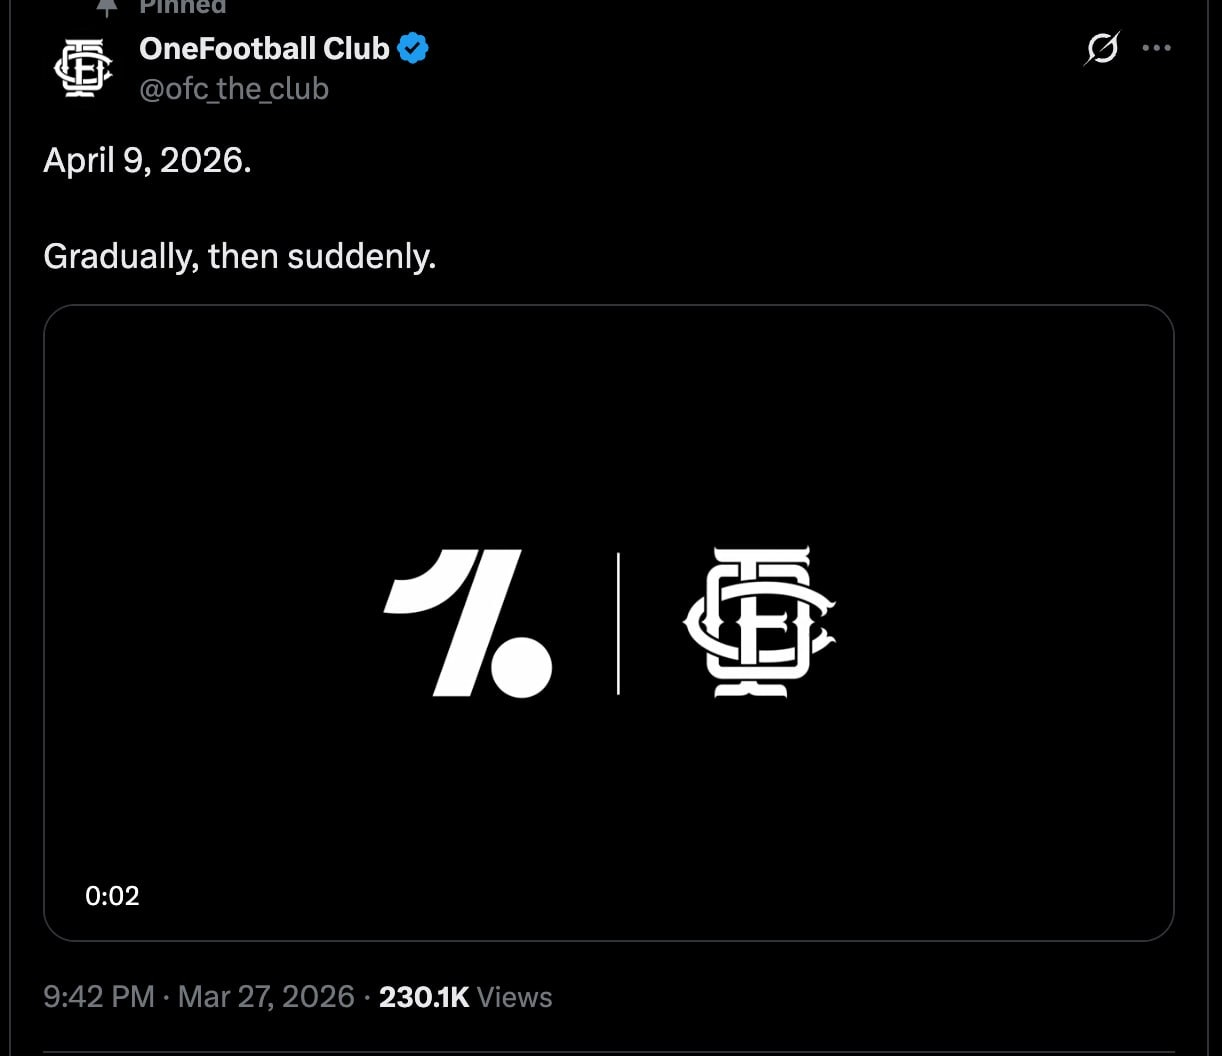Open the 230.1K Views analytics

465,996
